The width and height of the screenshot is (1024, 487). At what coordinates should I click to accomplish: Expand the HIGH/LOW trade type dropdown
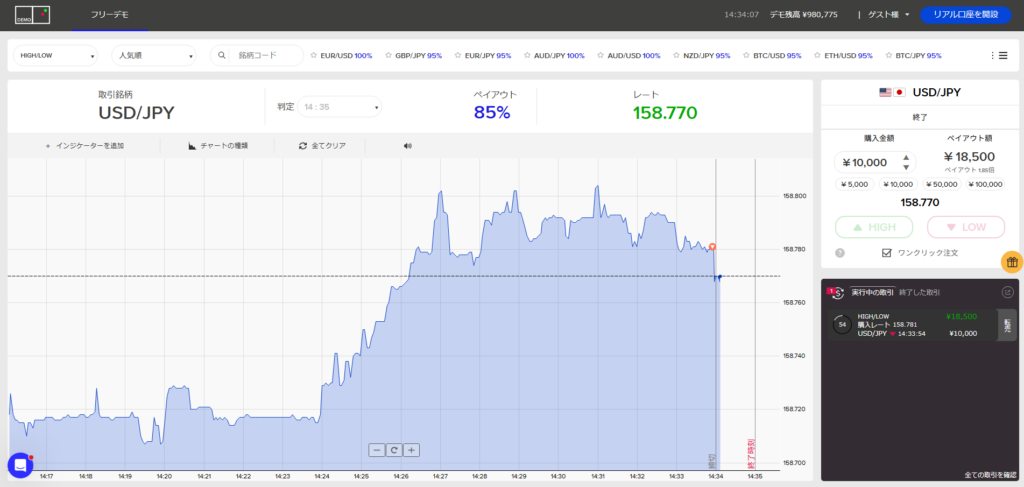click(x=57, y=56)
